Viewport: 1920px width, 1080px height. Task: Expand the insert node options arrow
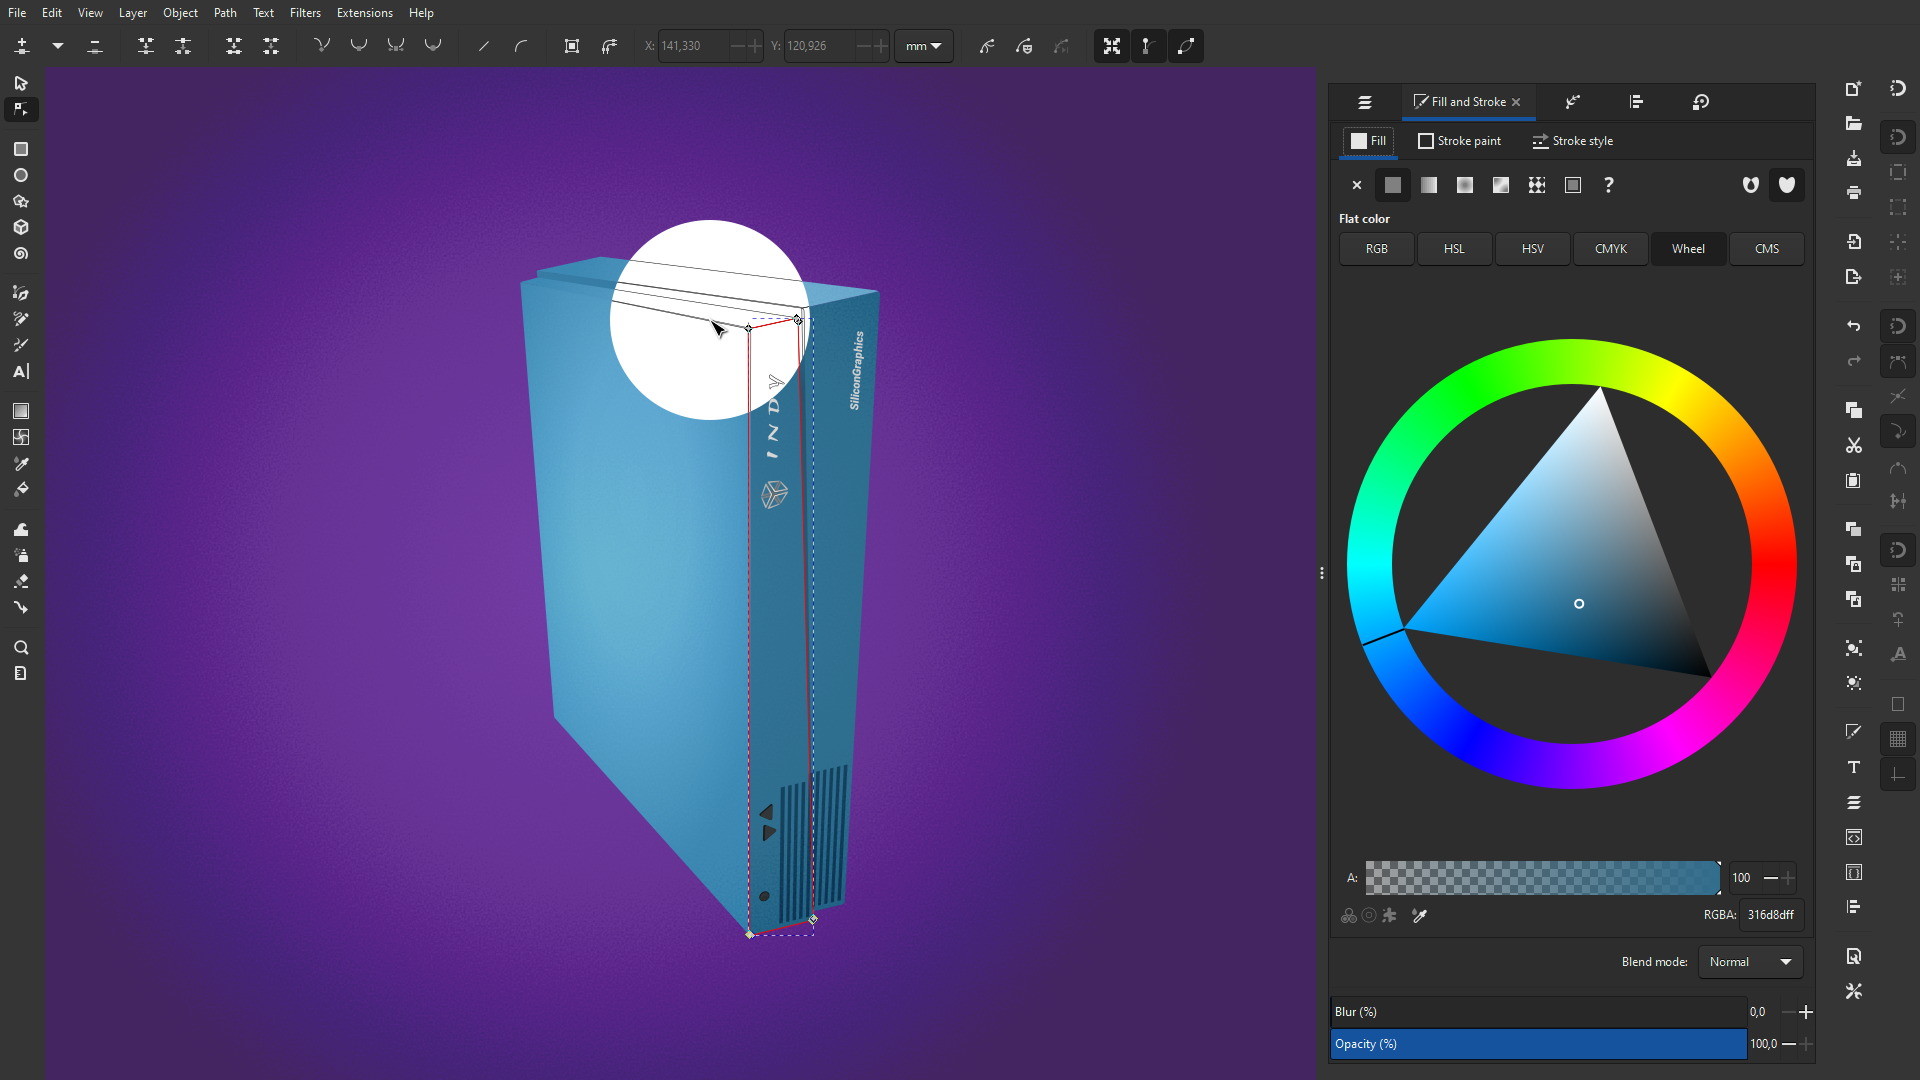coord(58,46)
